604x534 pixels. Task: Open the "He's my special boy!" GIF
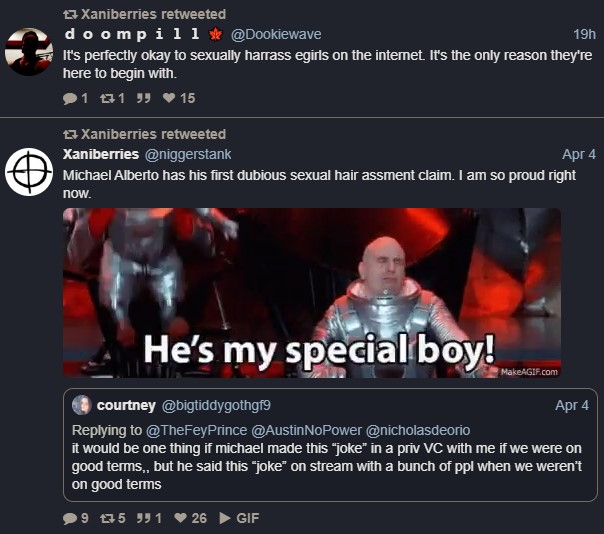(312, 293)
